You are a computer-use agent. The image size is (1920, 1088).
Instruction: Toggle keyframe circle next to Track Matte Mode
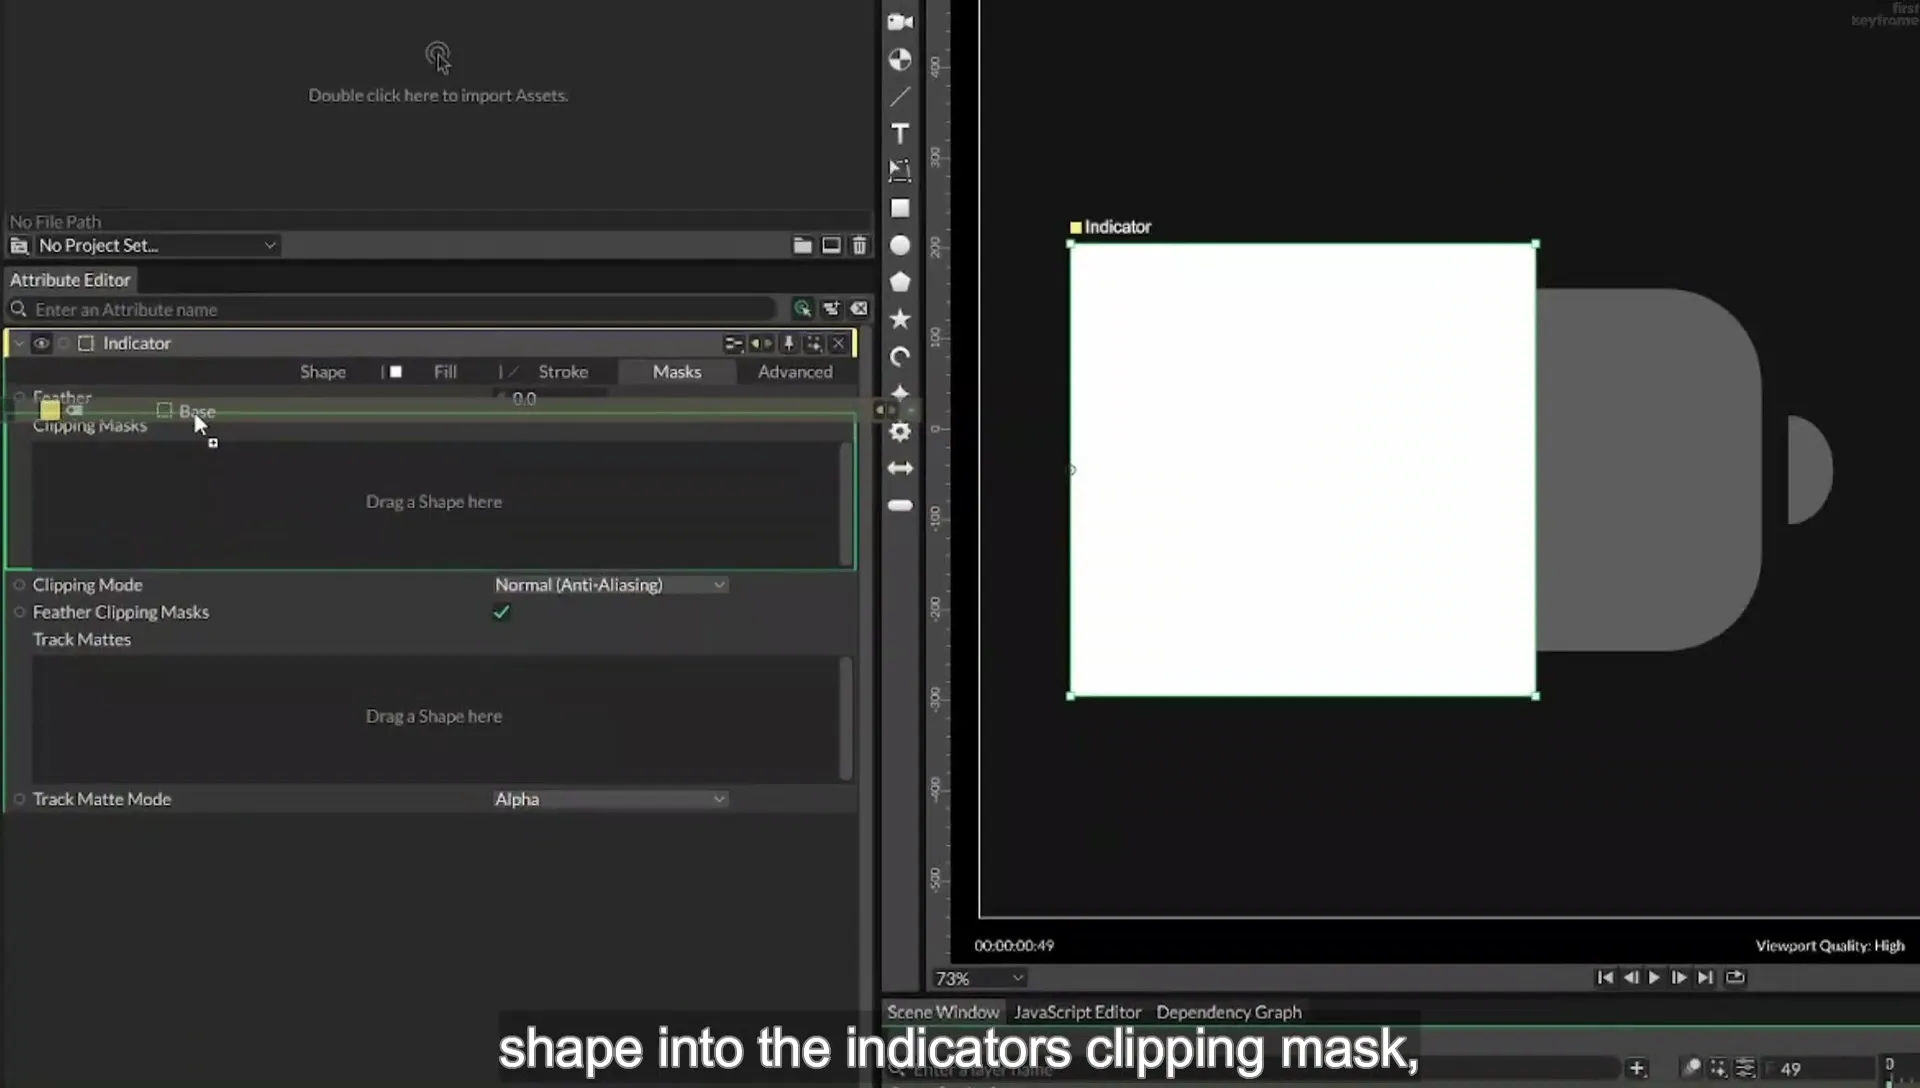point(19,799)
